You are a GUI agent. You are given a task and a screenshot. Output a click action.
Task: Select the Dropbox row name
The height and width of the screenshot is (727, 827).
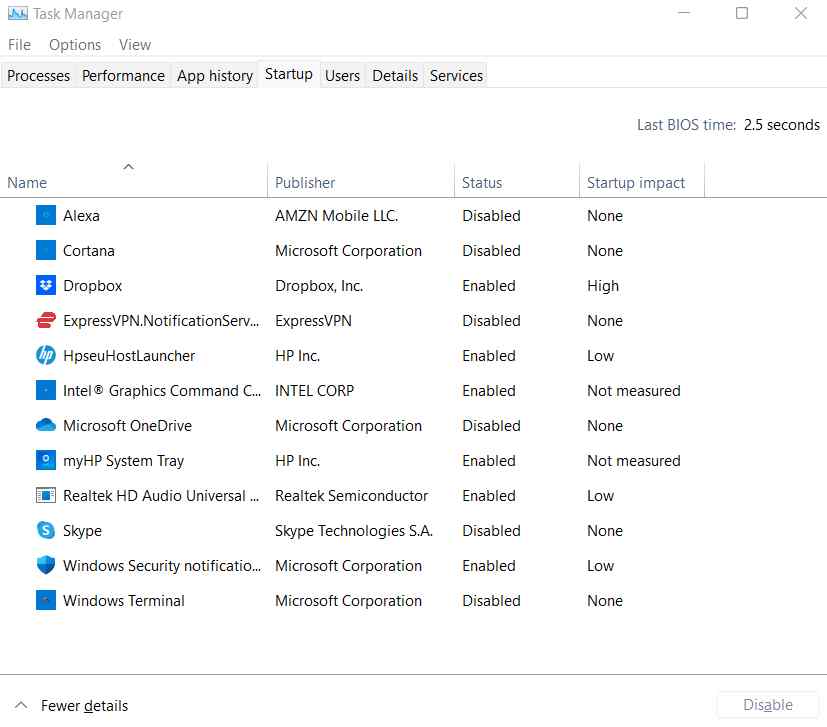(92, 285)
